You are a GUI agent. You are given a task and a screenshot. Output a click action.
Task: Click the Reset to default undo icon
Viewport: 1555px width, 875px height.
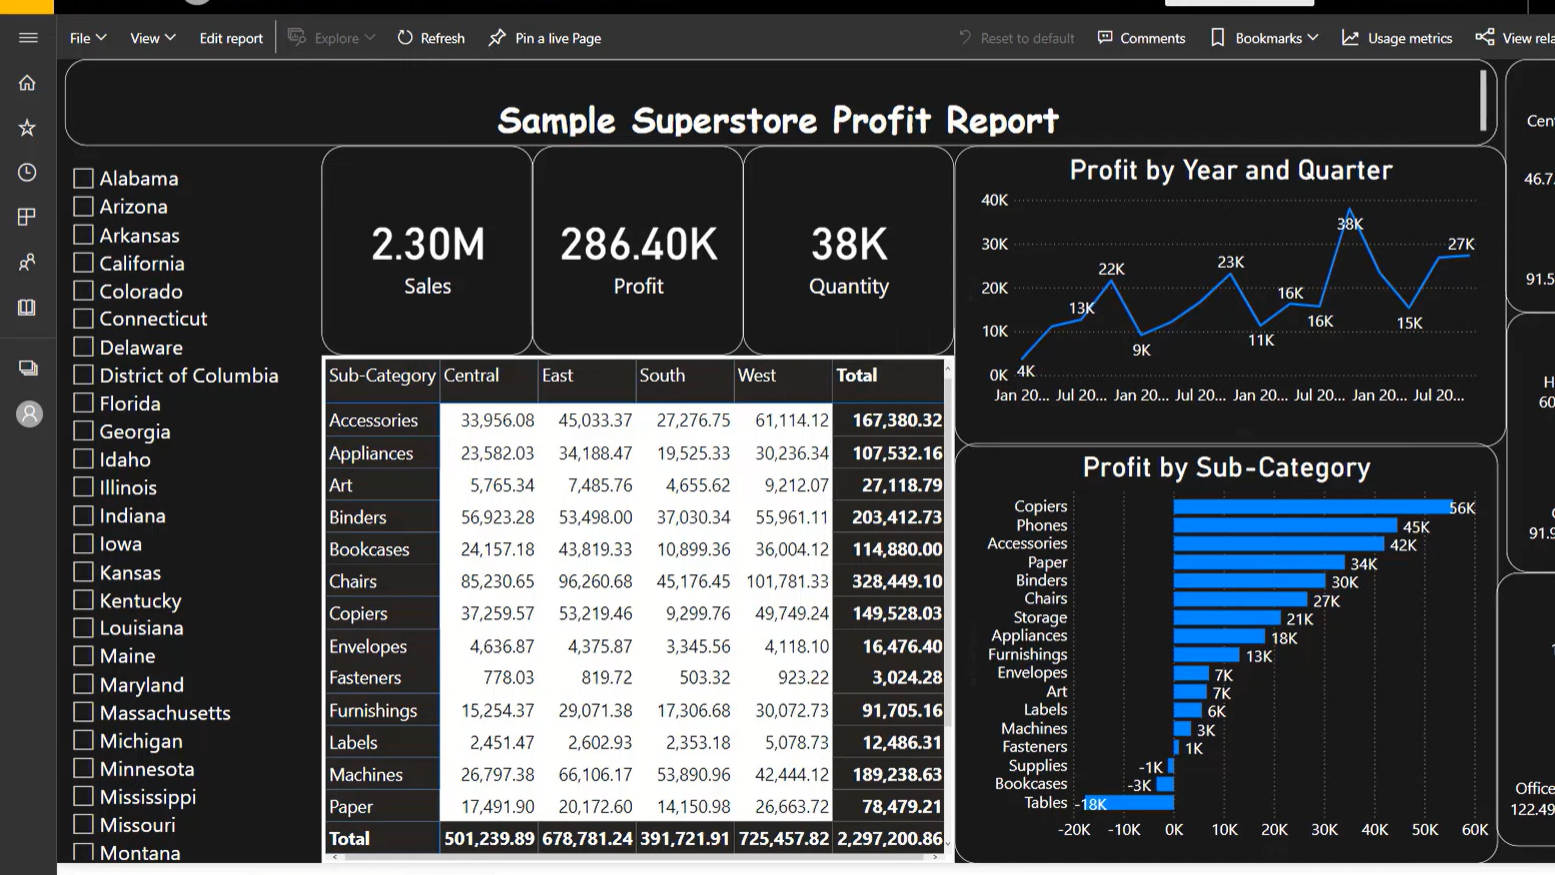pyautogui.click(x=965, y=38)
